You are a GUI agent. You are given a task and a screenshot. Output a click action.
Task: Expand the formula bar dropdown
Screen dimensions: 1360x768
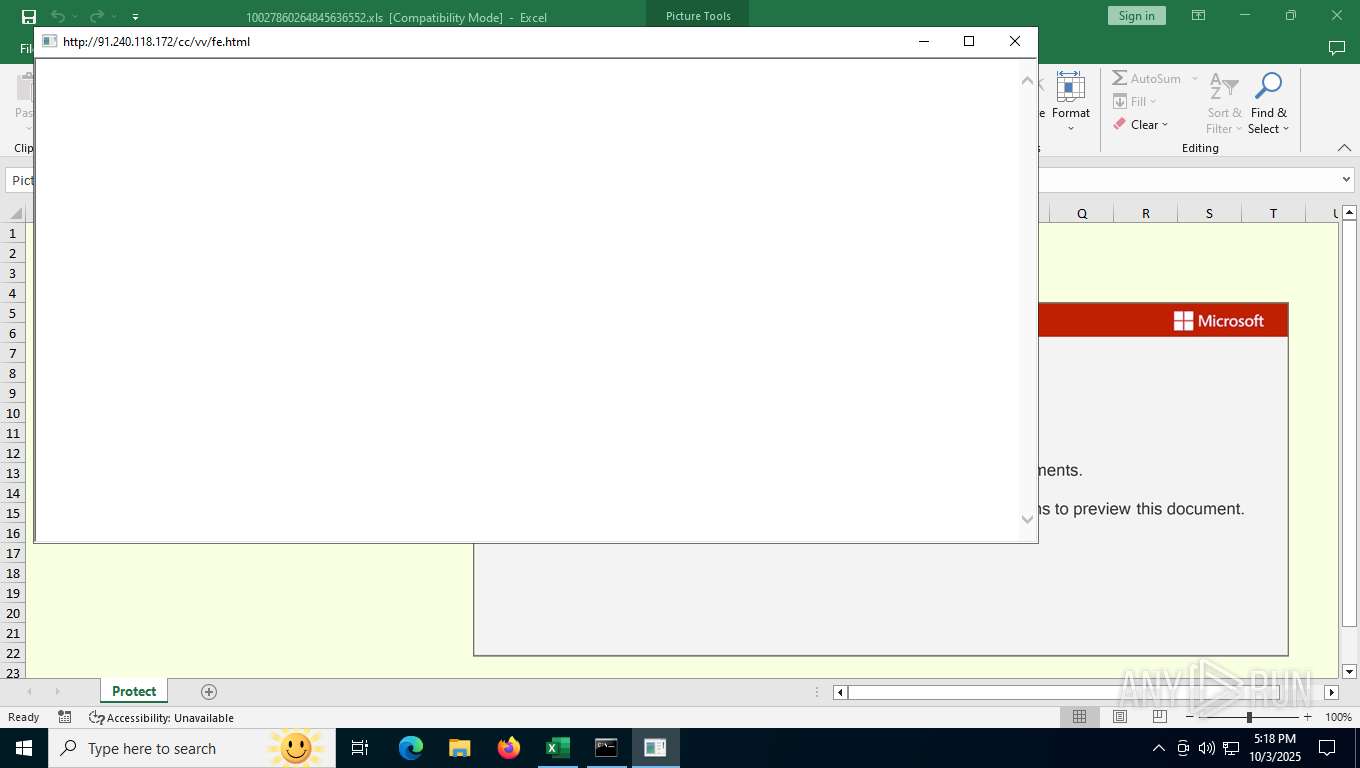[1346, 180]
